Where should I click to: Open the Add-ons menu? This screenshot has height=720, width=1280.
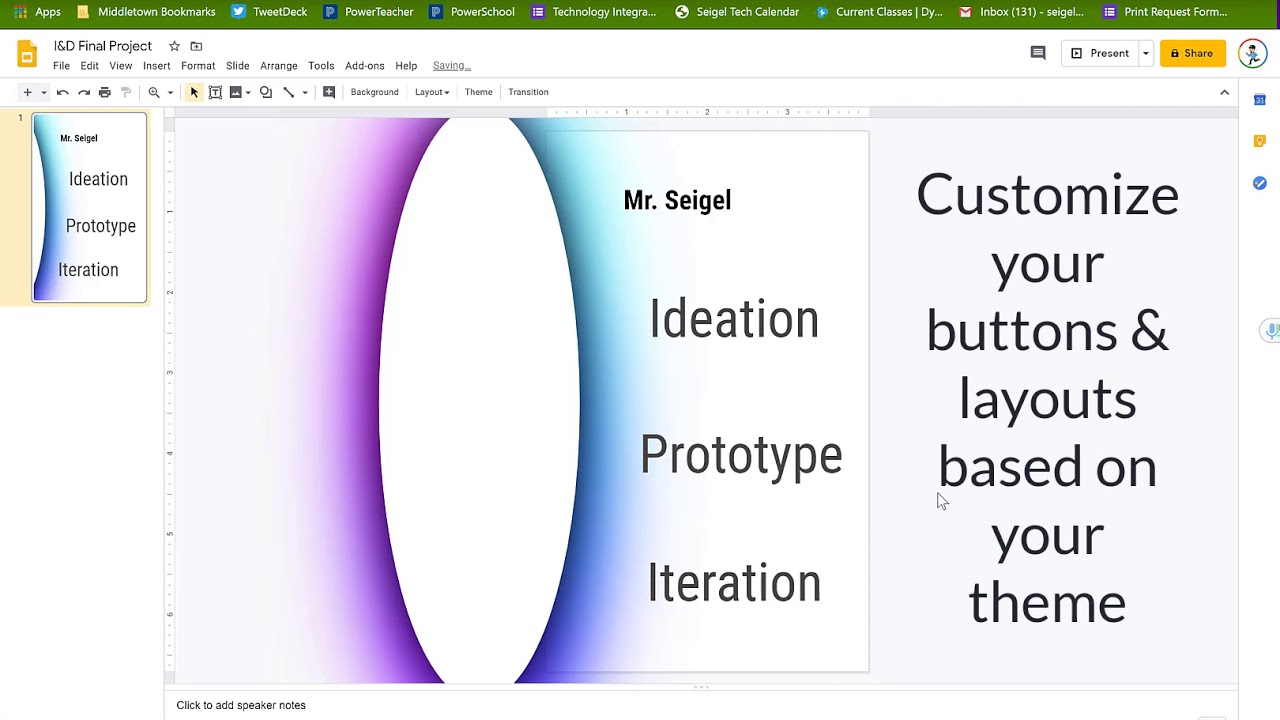pos(364,66)
